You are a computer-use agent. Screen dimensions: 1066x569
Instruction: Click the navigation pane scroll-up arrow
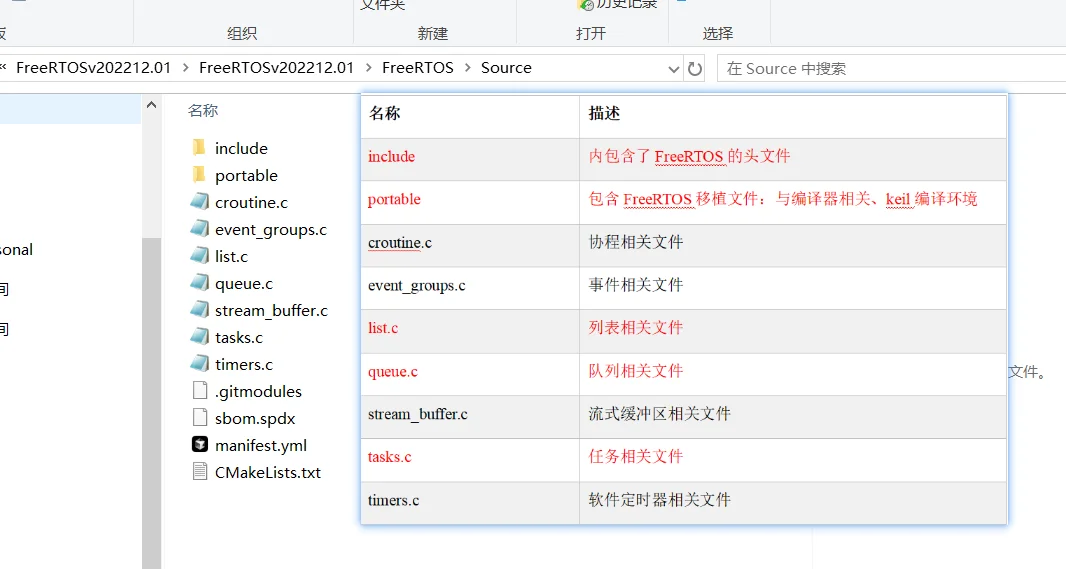coord(152,105)
